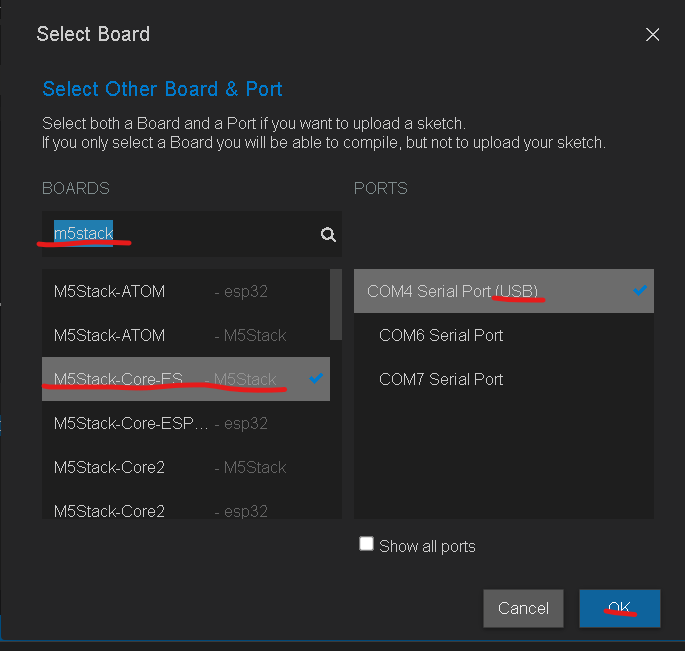Select M5Stack-ATOM esp32 board
Viewport: 685px width, 651px height.
pos(186,291)
